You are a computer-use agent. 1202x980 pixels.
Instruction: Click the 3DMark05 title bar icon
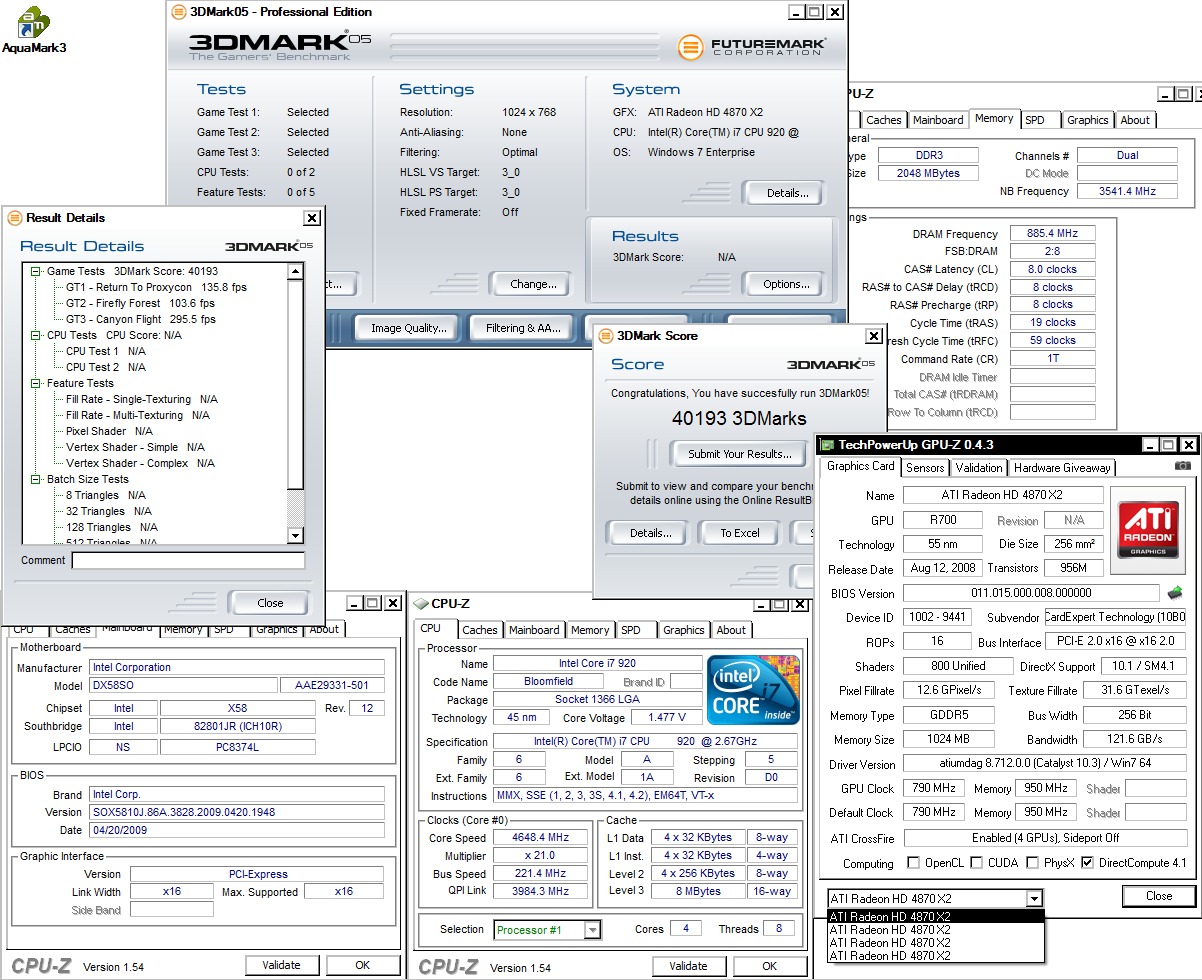(x=179, y=12)
